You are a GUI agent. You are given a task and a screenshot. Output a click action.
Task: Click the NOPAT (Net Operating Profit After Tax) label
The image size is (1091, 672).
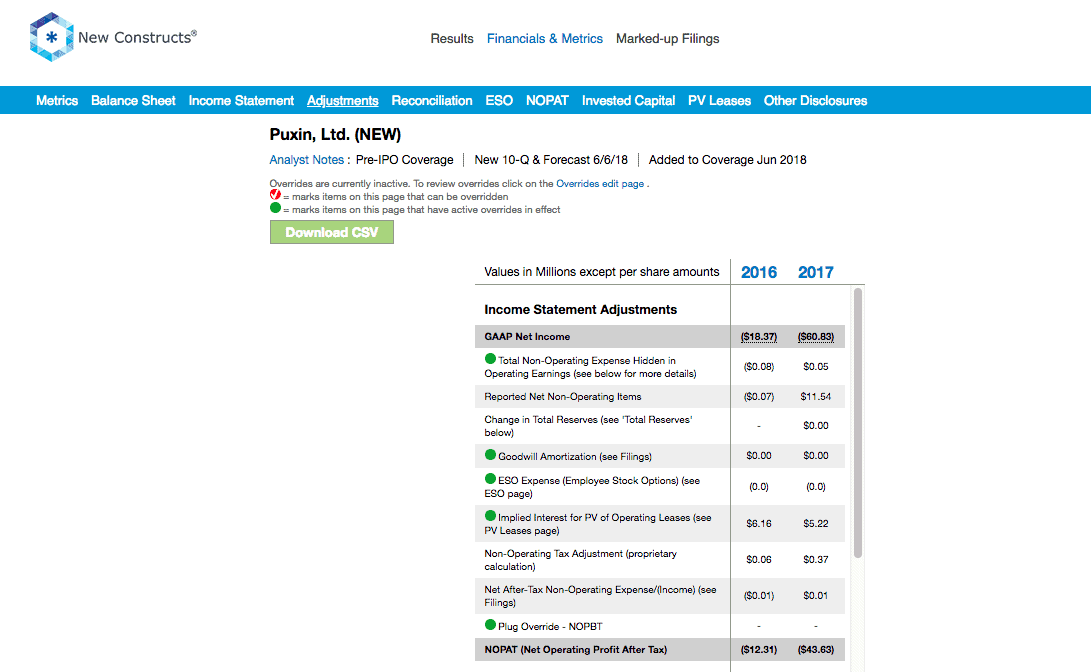pyautogui.click(x=575, y=650)
